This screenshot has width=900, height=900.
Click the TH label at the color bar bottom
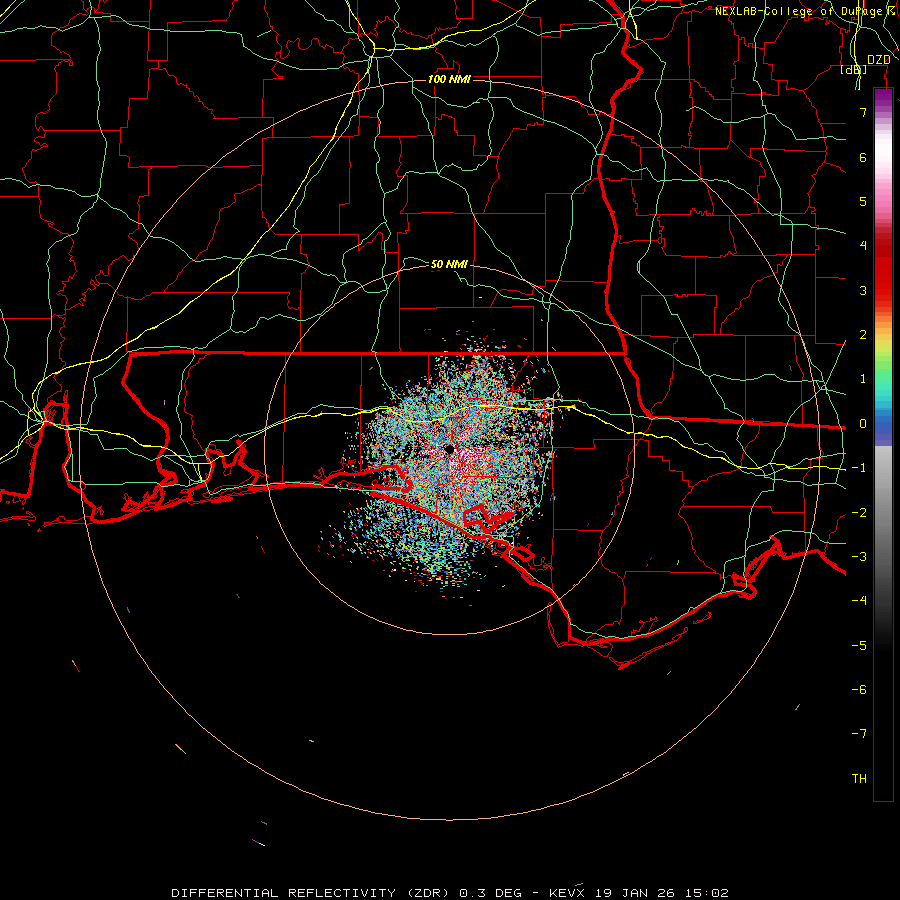859,778
